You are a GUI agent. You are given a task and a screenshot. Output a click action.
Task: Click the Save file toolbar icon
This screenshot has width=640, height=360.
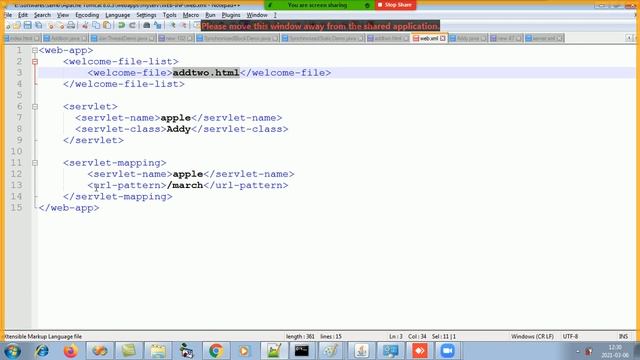[27, 25]
